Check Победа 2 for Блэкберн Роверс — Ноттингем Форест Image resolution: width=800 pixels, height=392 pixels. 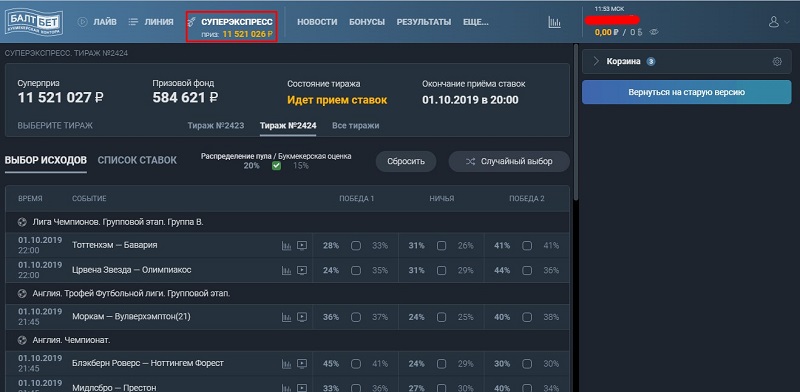527,364
